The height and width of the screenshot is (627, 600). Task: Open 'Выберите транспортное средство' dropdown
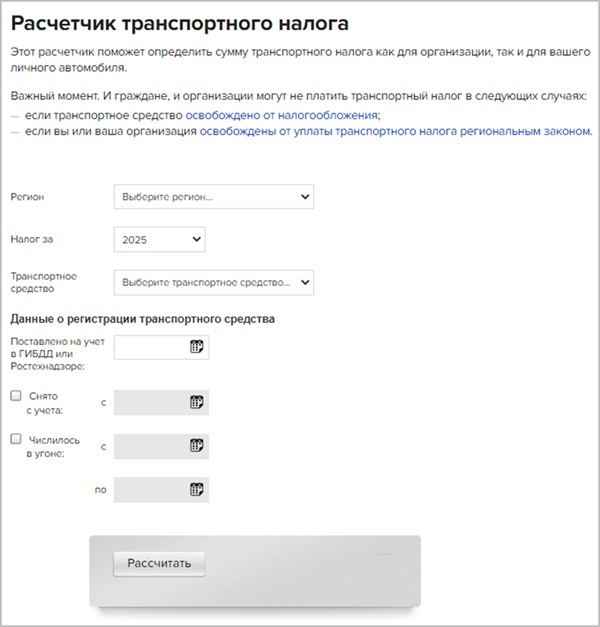point(214,283)
